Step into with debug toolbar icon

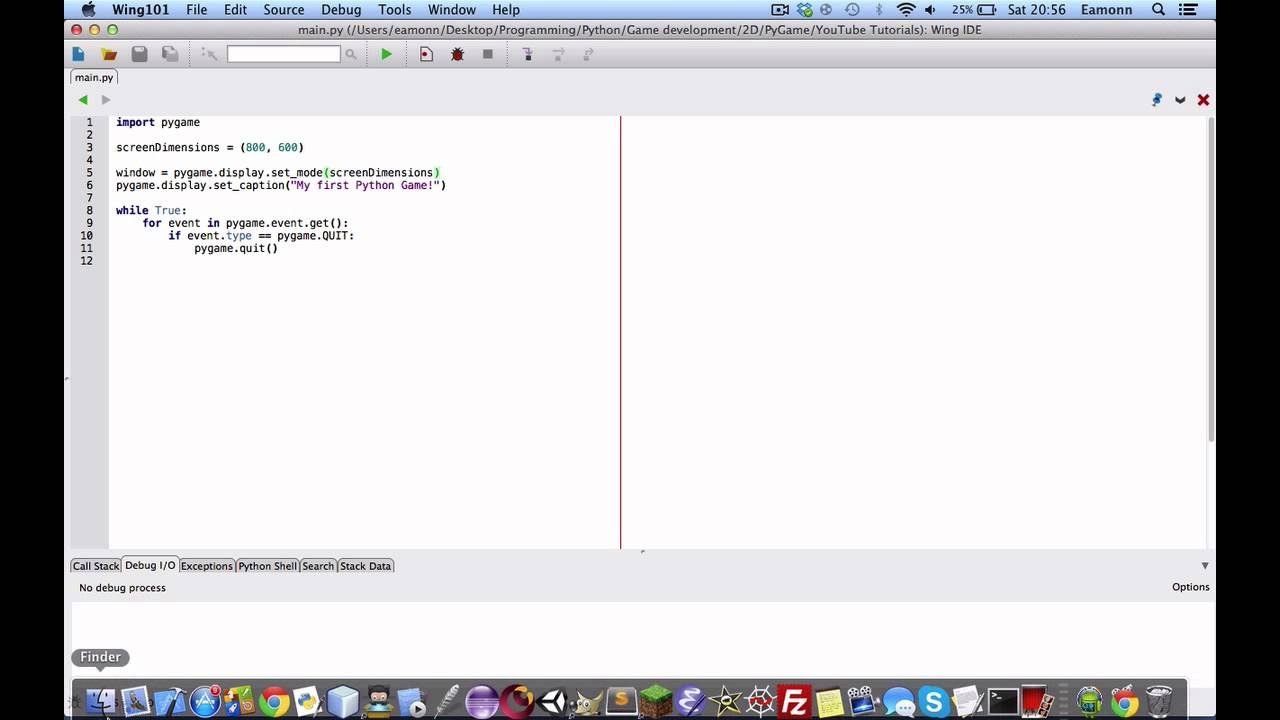[x=528, y=54]
